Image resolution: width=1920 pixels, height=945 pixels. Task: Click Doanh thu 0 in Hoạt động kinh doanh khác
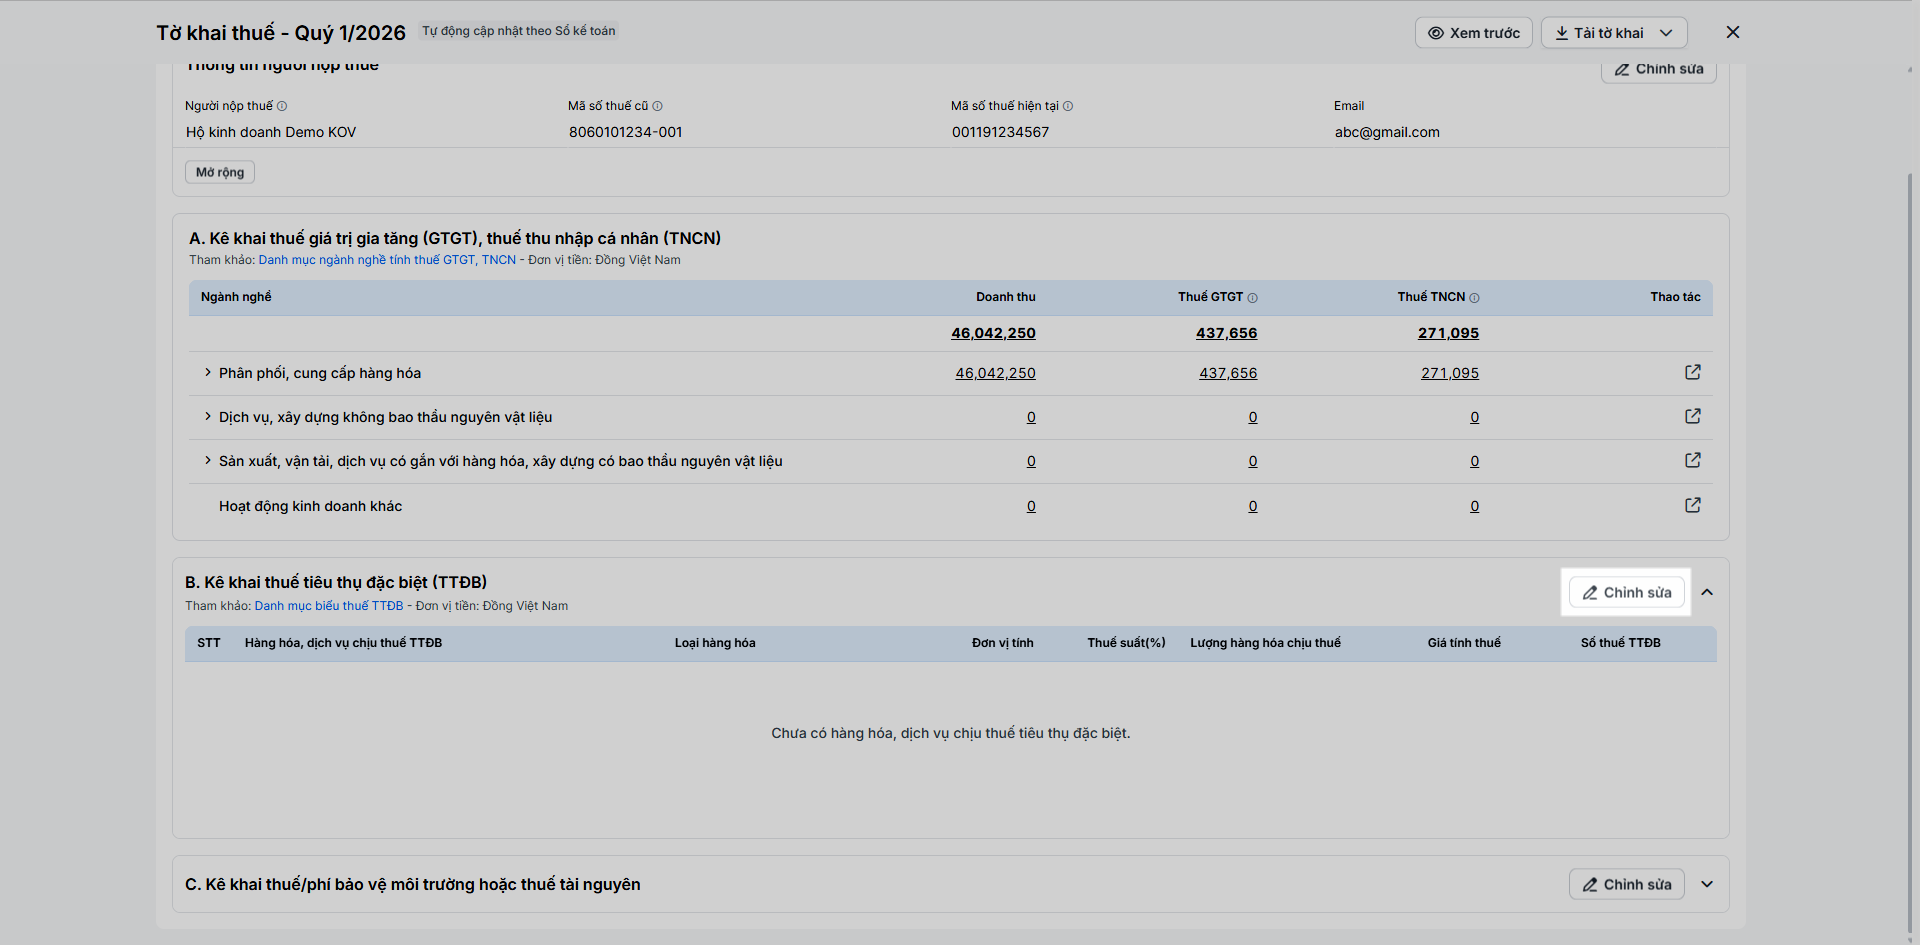coord(1031,506)
